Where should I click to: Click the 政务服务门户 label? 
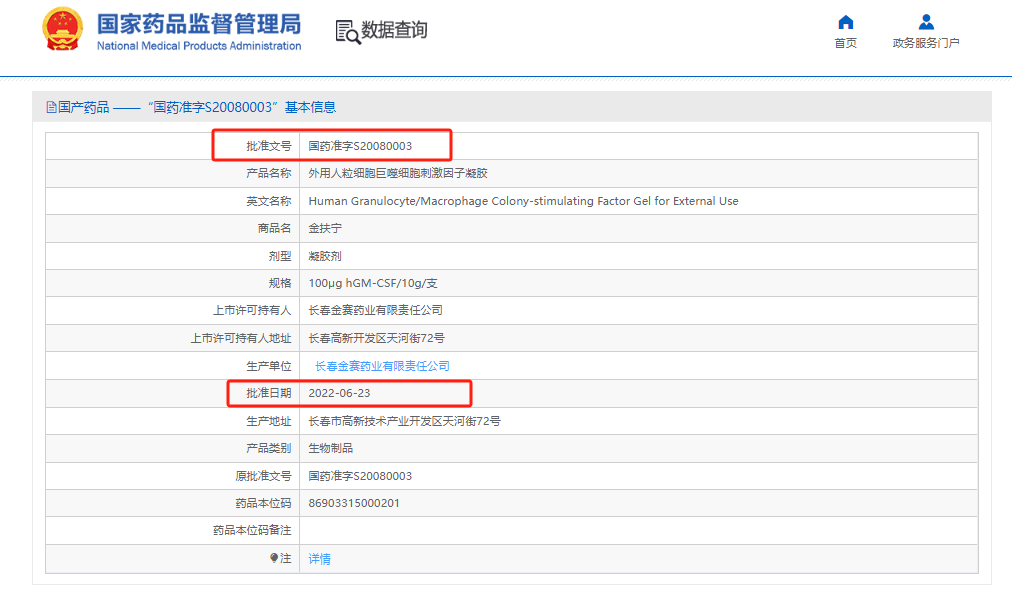[x=926, y=43]
